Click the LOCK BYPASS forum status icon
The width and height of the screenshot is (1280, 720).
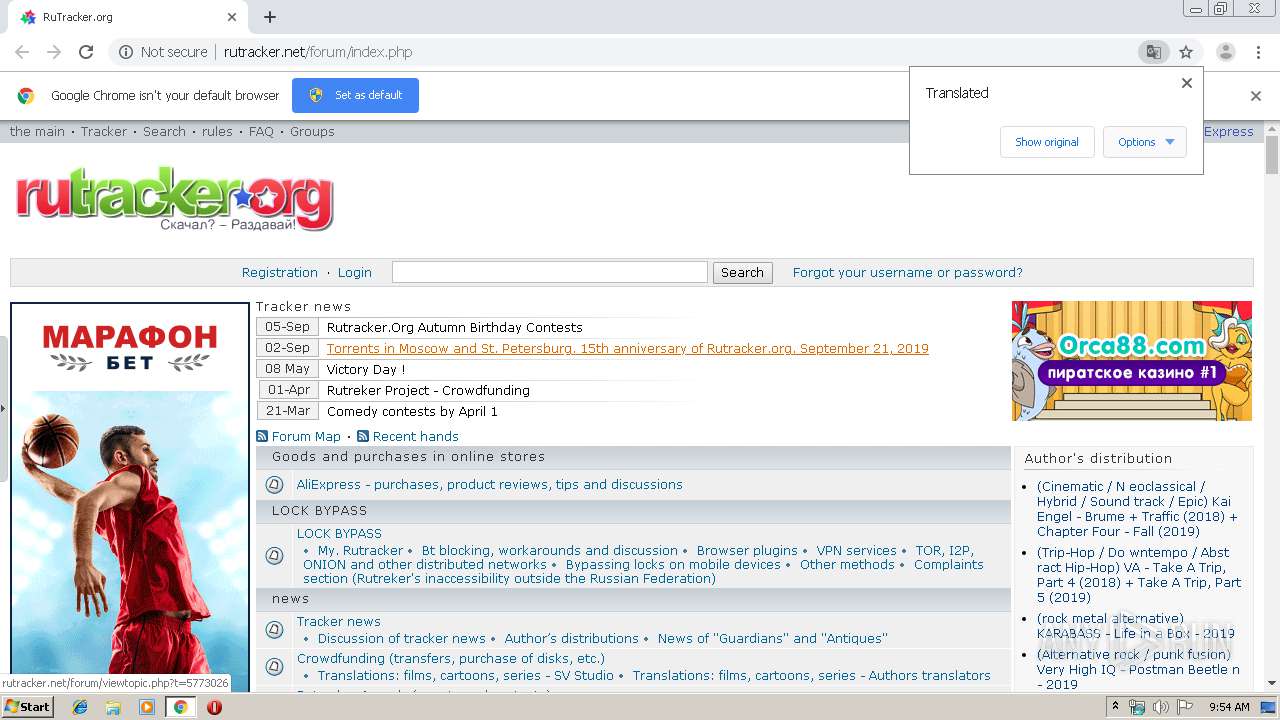274,556
